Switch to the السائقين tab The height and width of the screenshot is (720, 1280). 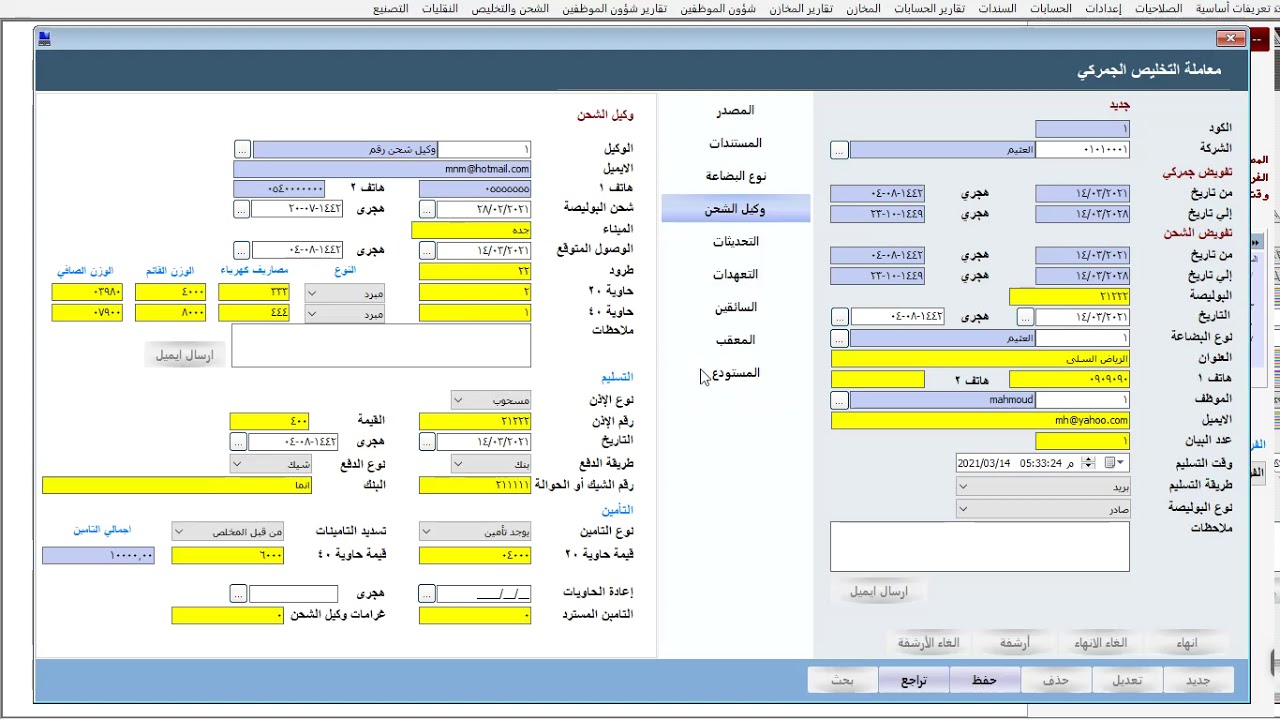pos(735,308)
